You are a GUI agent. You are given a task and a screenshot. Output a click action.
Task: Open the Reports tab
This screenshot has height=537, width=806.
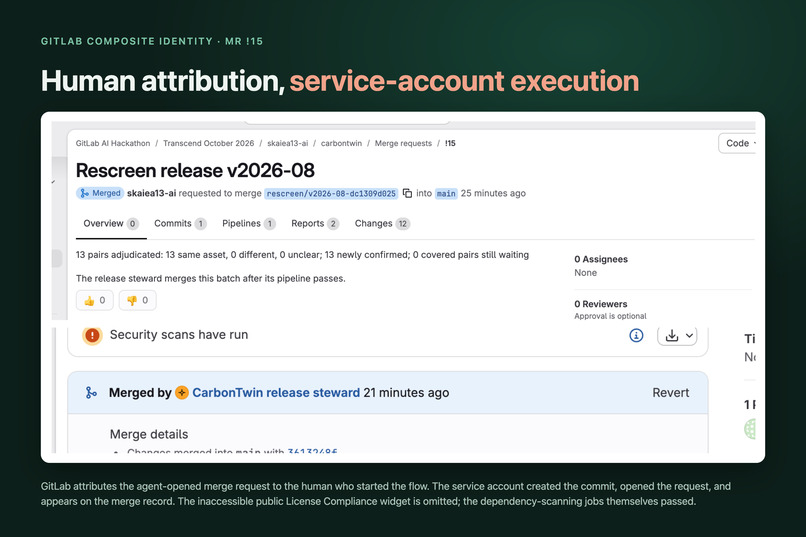point(315,224)
